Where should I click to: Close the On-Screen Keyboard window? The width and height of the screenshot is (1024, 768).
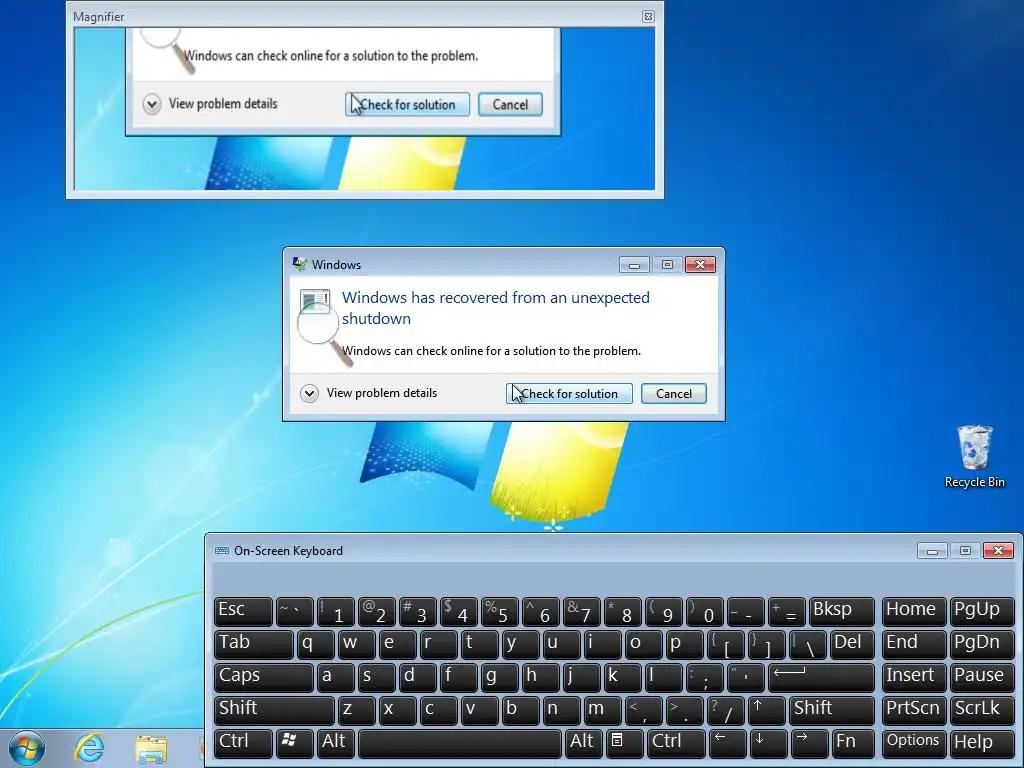pyautogui.click(x=998, y=551)
